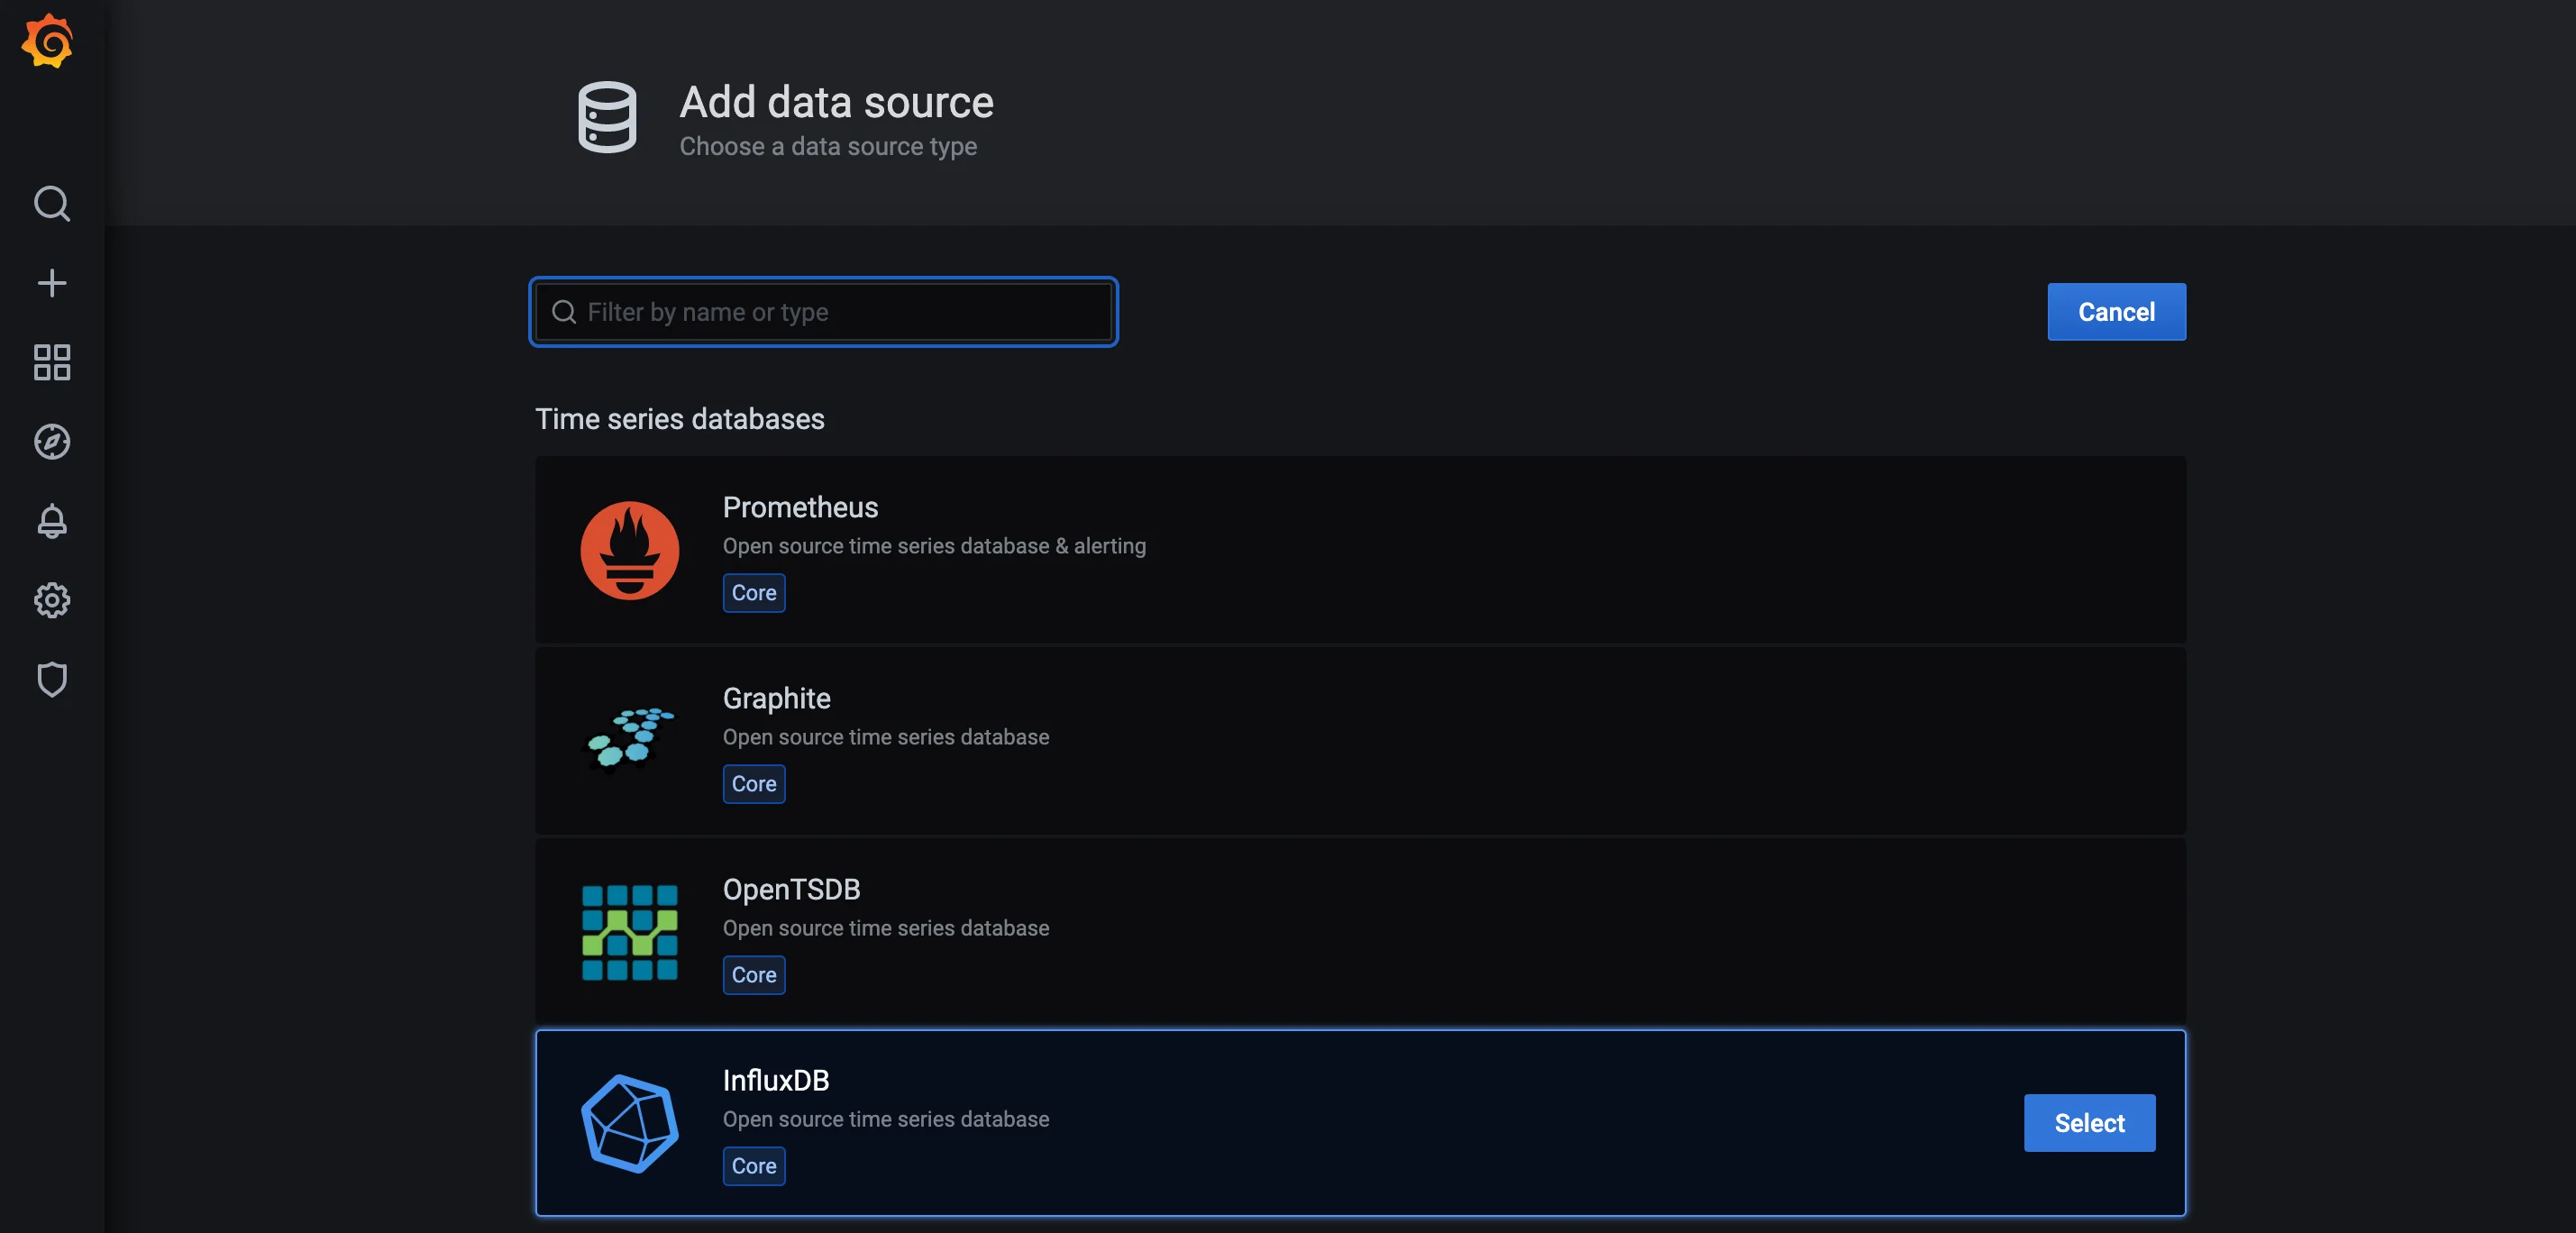2576x1233 pixels.
Task: Click the InfluxDB title
Action: 776,1080
